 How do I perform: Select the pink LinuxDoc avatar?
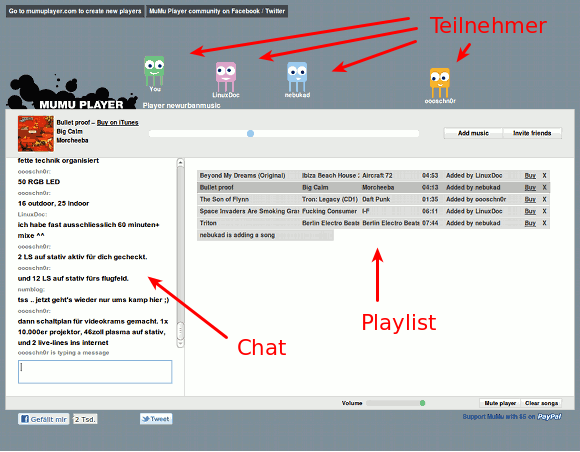coord(226,76)
